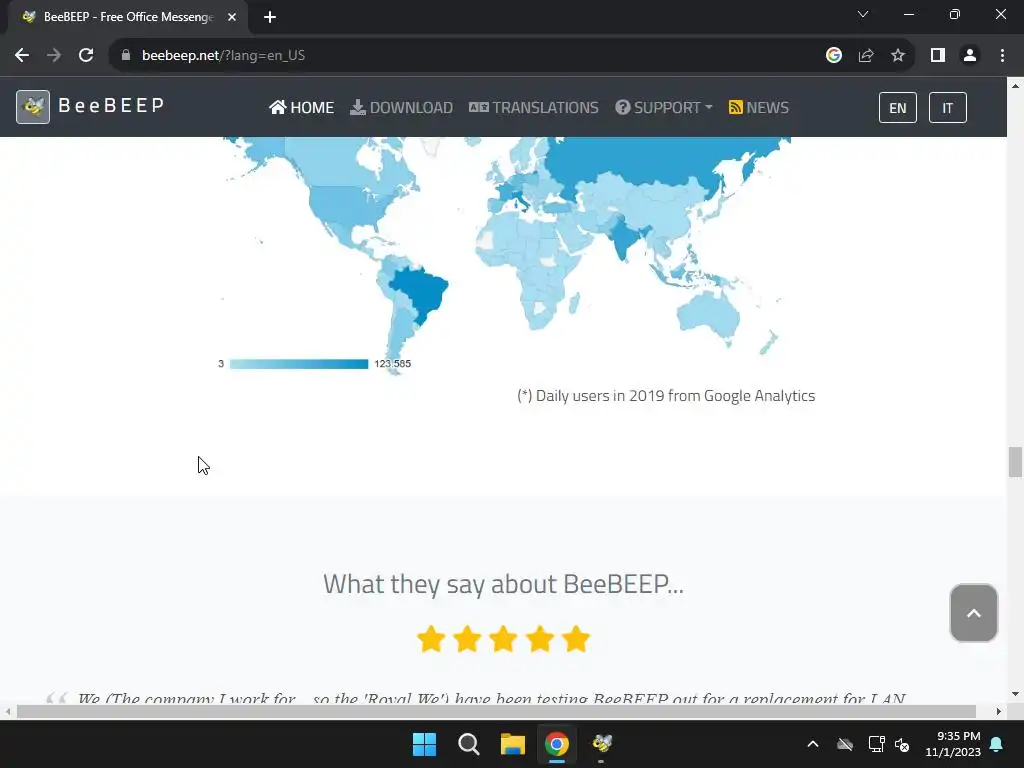This screenshot has width=1024, height=768.
Task: Open the notifications bell icon
Action: [997, 744]
